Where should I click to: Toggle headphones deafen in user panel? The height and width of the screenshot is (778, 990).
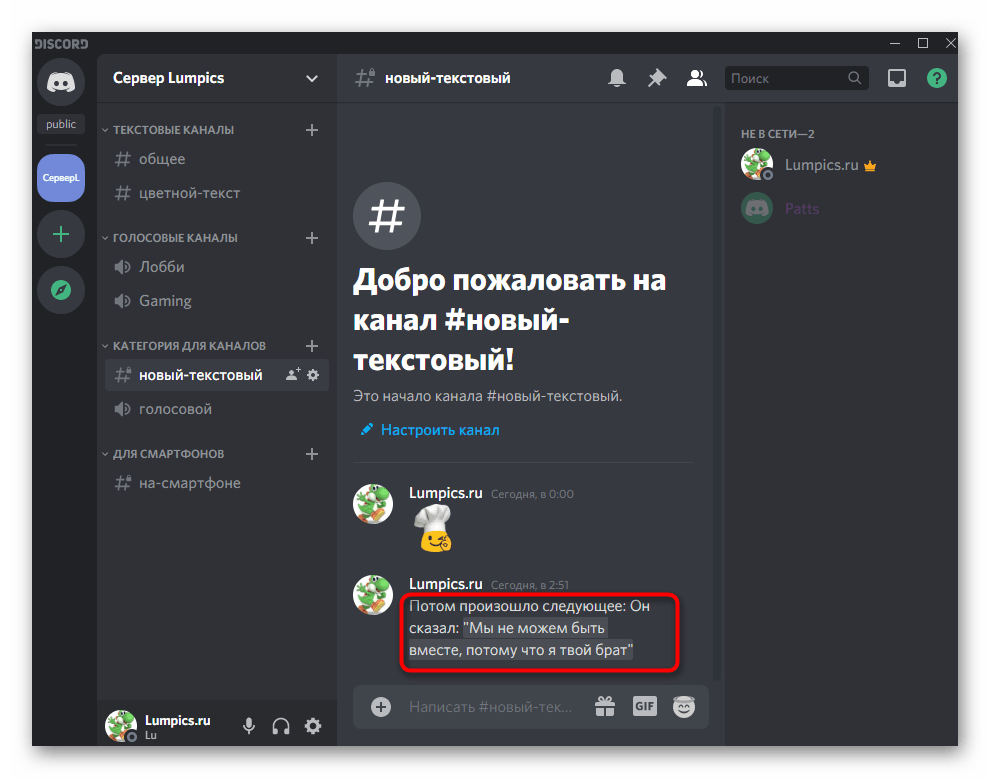click(281, 726)
